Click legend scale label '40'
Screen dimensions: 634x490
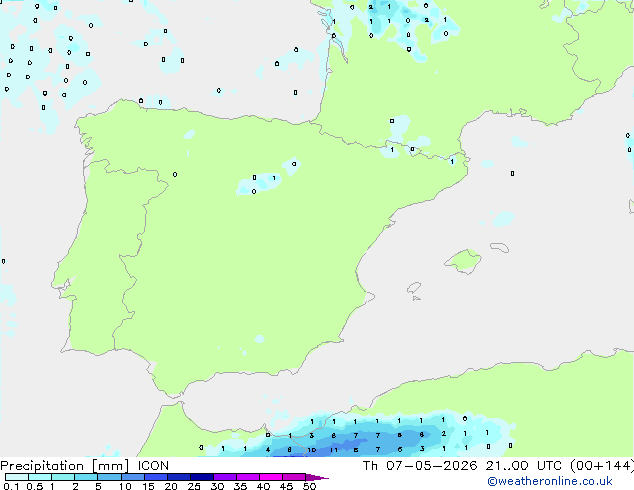point(263,486)
